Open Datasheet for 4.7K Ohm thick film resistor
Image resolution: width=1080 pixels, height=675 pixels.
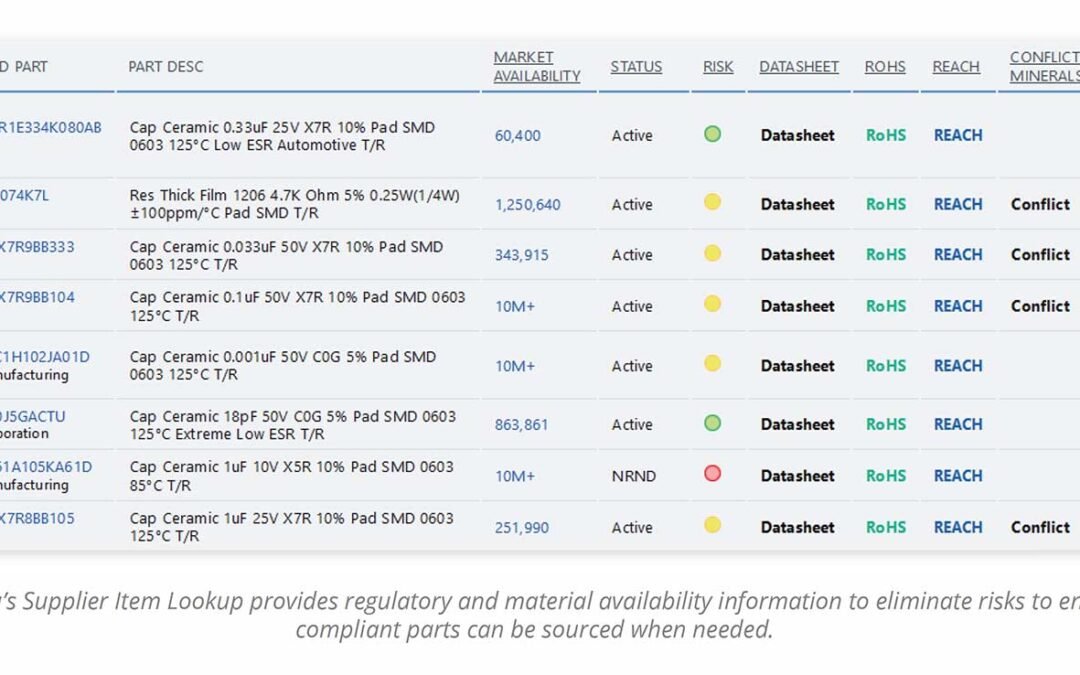[798, 204]
